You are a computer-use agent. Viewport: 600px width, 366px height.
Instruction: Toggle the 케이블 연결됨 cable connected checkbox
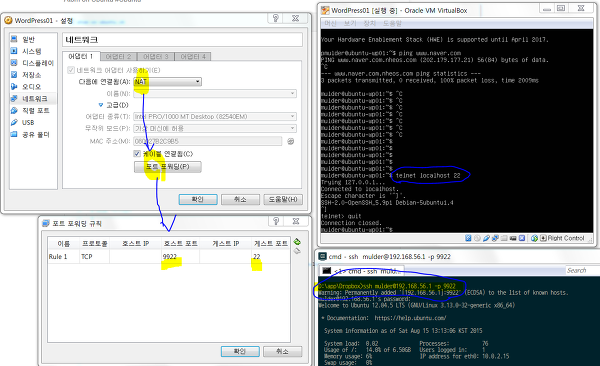[137, 154]
